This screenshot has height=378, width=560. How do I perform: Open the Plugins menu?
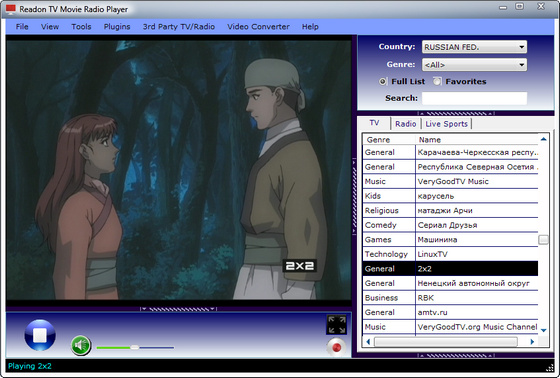[117, 27]
